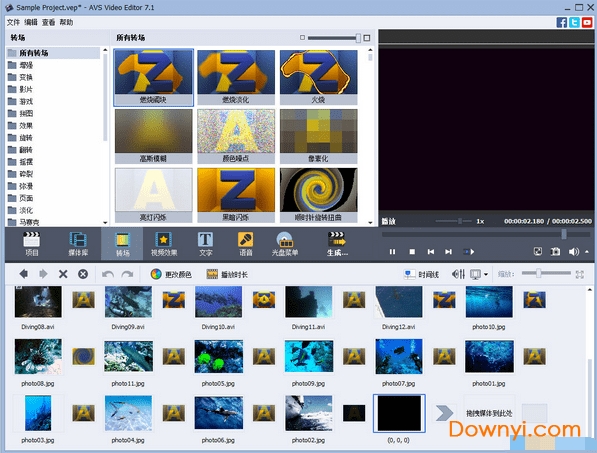Take a snapshot of the preview
597x453 pixels.
tap(555, 251)
